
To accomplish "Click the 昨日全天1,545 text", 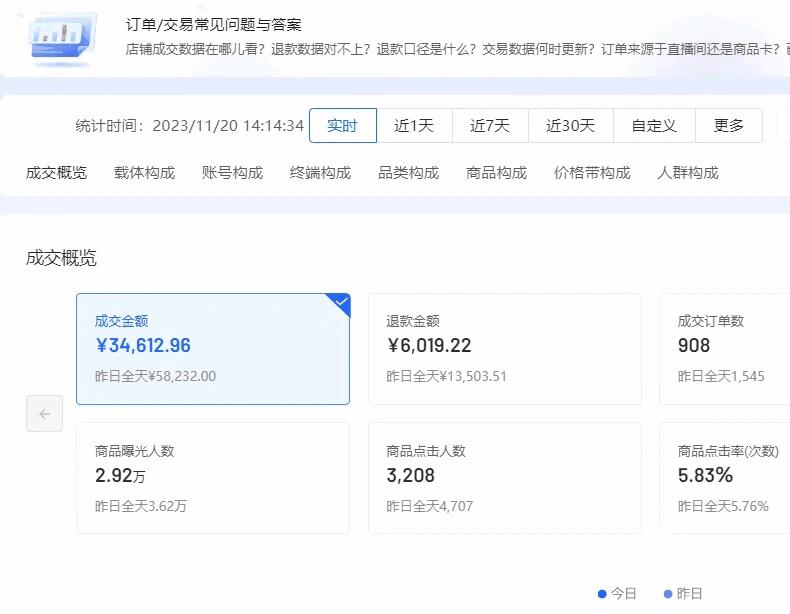I will (721, 376).
